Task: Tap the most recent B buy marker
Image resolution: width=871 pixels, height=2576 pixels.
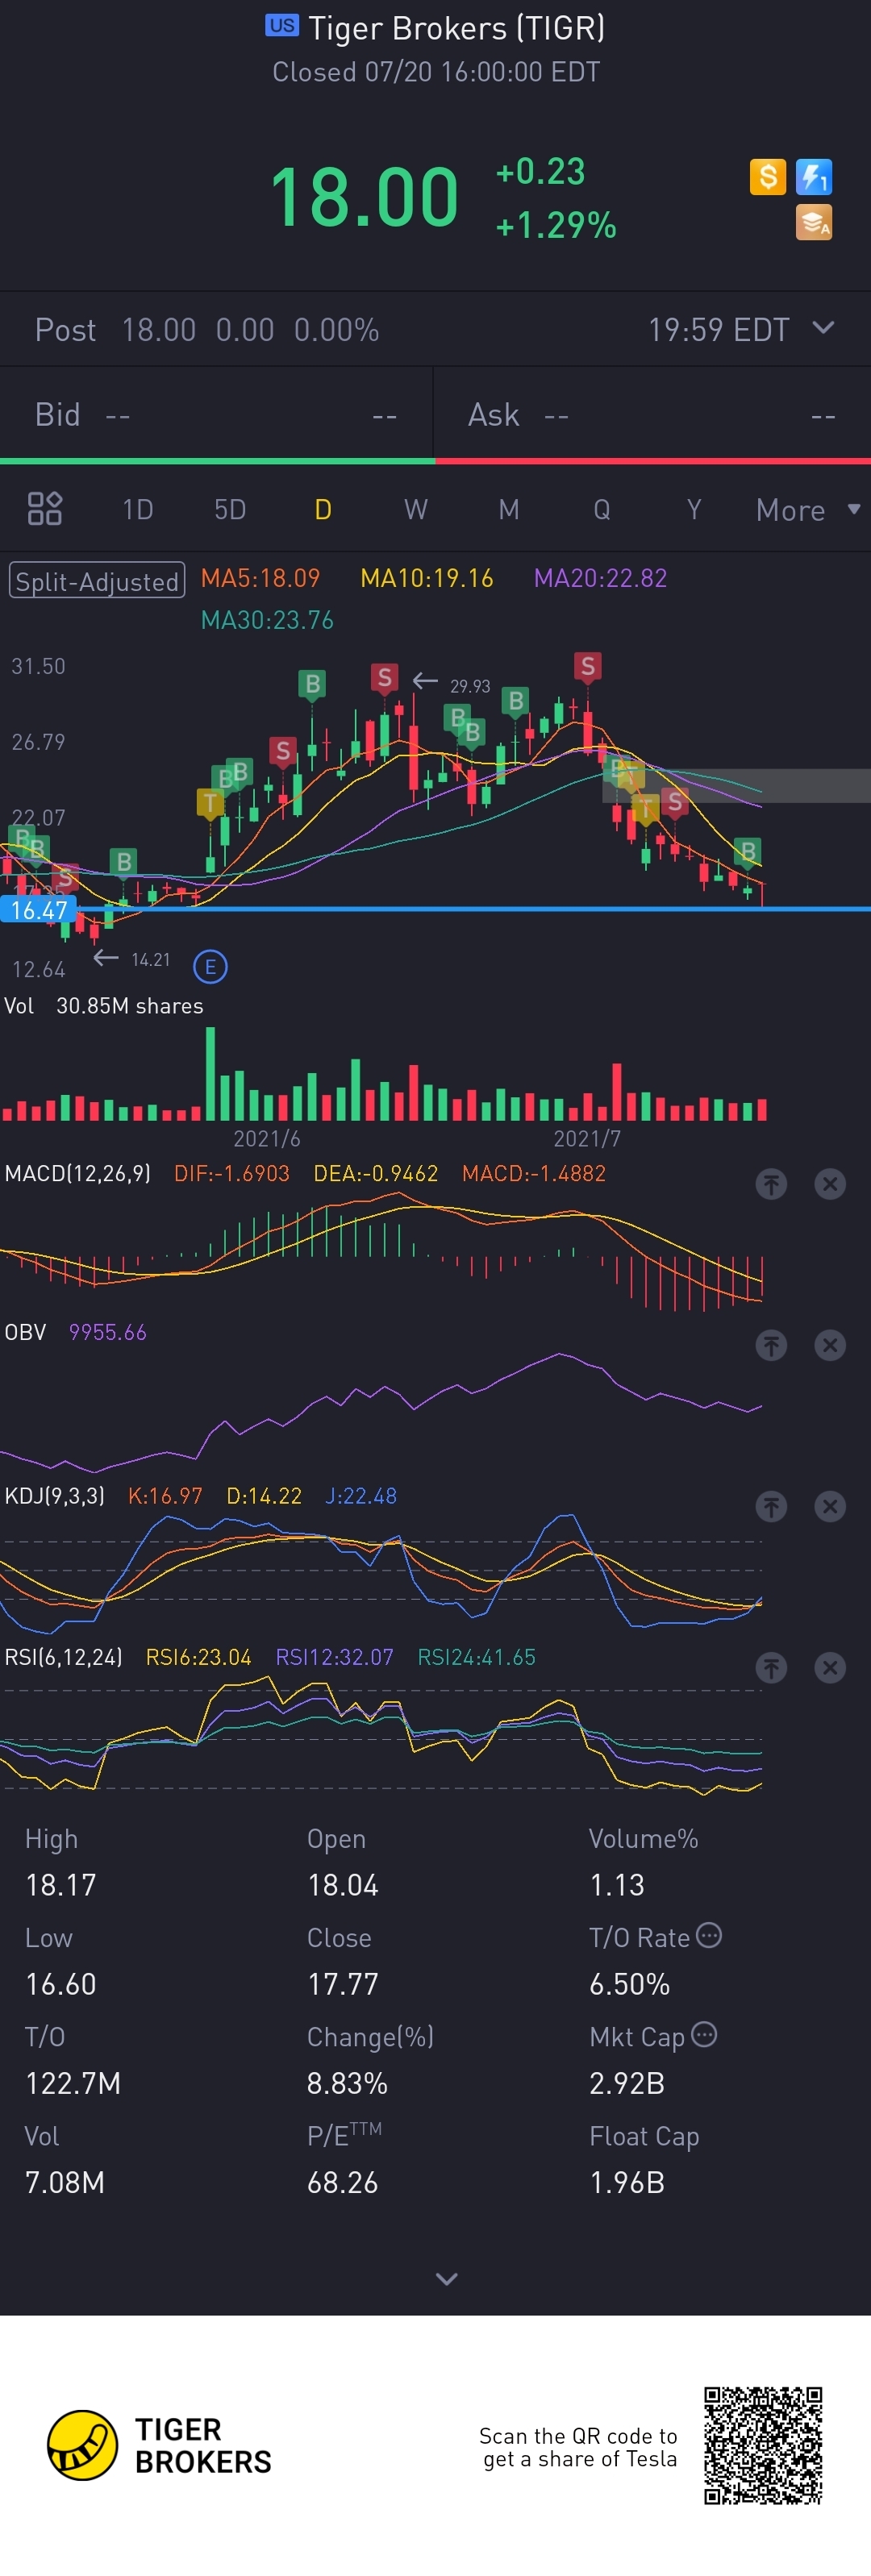Action: tap(747, 852)
